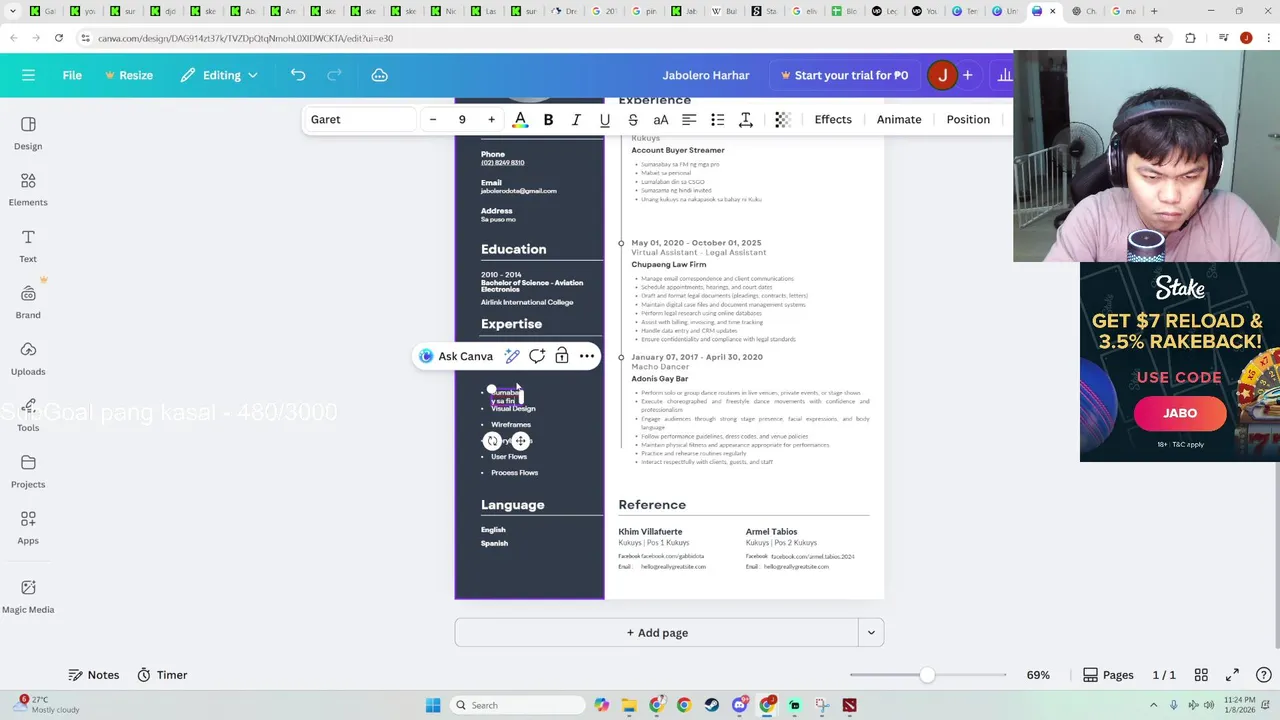The width and height of the screenshot is (1280, 720).
Task: Open the Canva hamburger main menu
Action: point(28,75)
